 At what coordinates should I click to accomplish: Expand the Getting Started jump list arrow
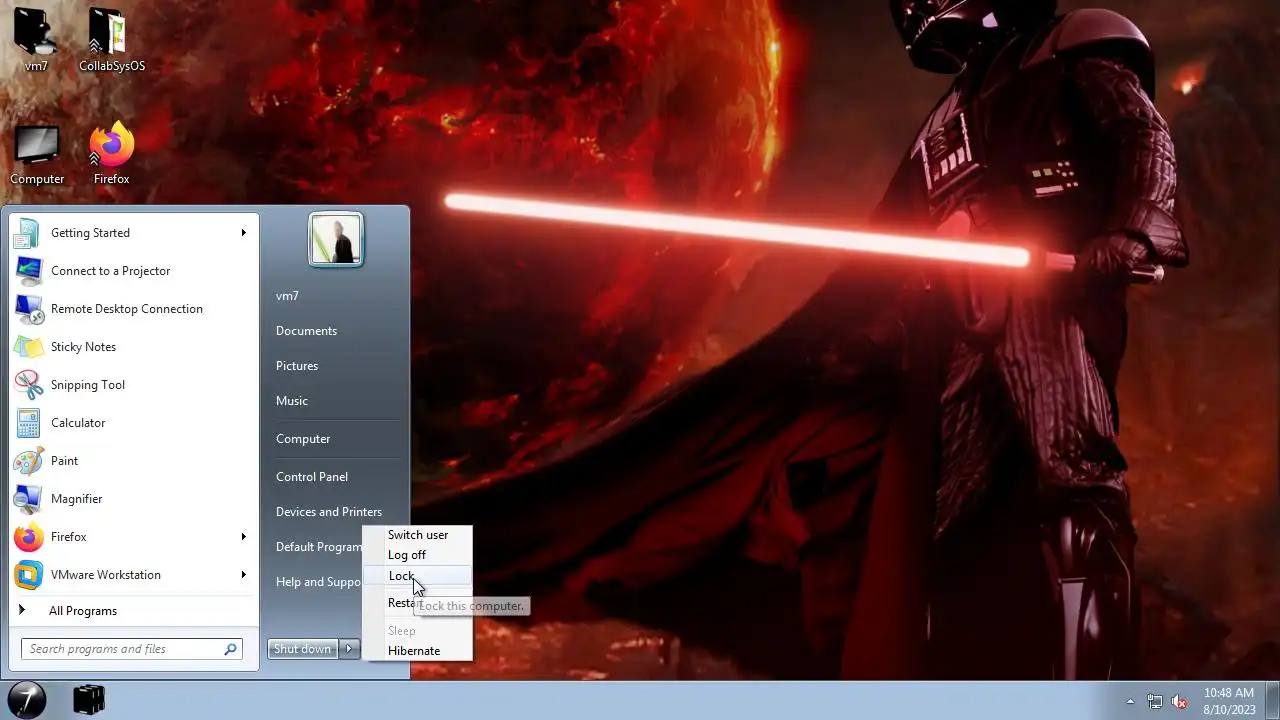pos(243,233)
